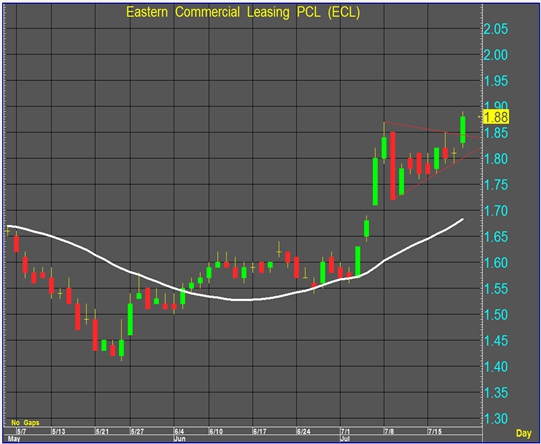Click the 1.70 price axis label
This screenshot has height=444, width=541.
click(496, 211)
